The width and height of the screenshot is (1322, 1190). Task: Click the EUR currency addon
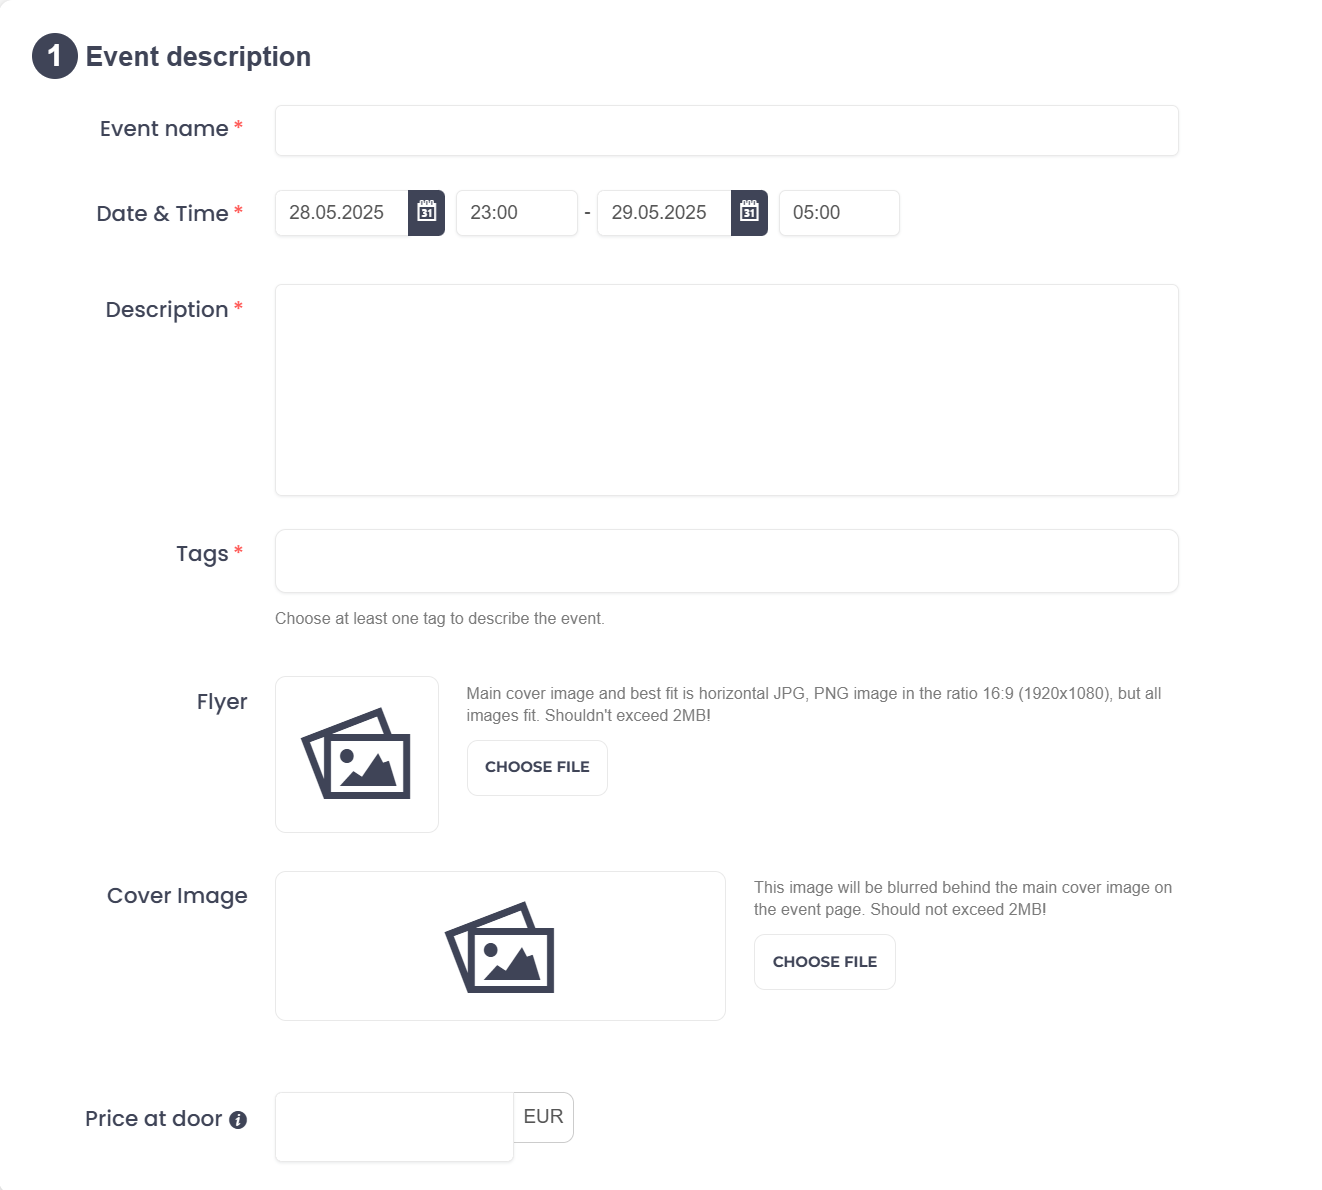point(543,1117)
